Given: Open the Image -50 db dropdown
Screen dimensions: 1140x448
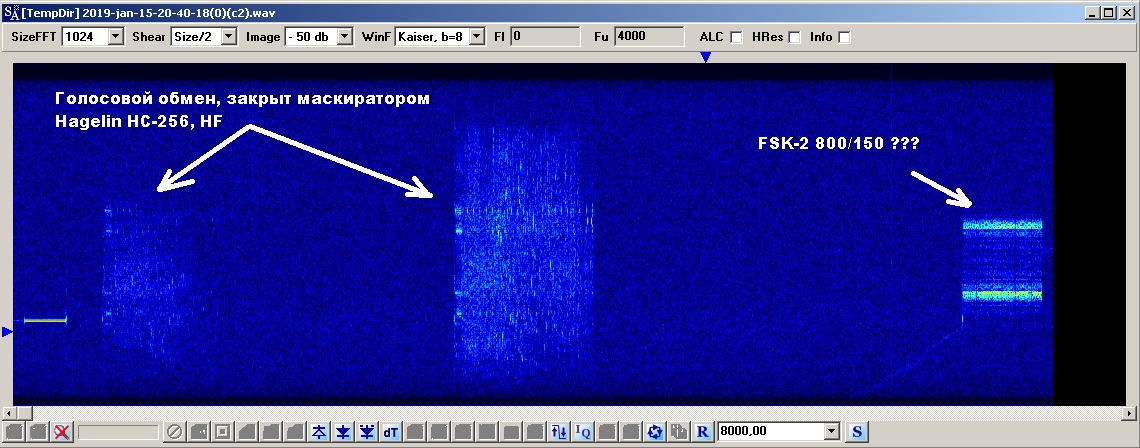Looking at the screenshot, I should (345, 36).
